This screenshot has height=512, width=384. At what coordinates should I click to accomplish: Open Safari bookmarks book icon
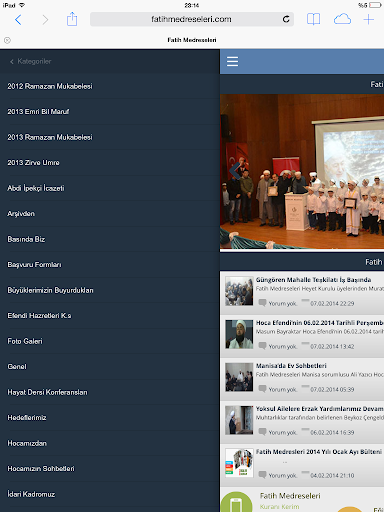pyautogui.click(x=313, y=19)
